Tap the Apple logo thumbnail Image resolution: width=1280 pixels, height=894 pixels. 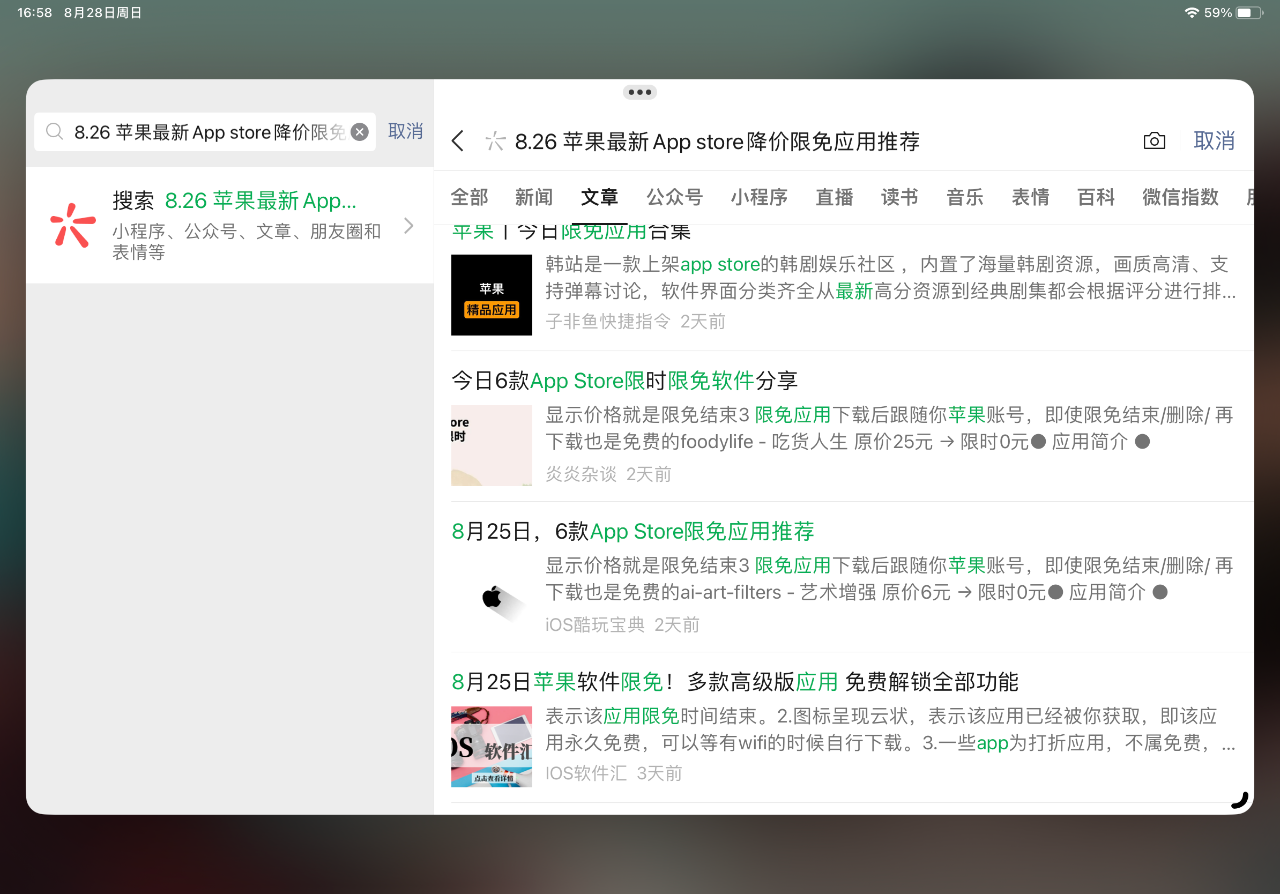coord(491,598)
